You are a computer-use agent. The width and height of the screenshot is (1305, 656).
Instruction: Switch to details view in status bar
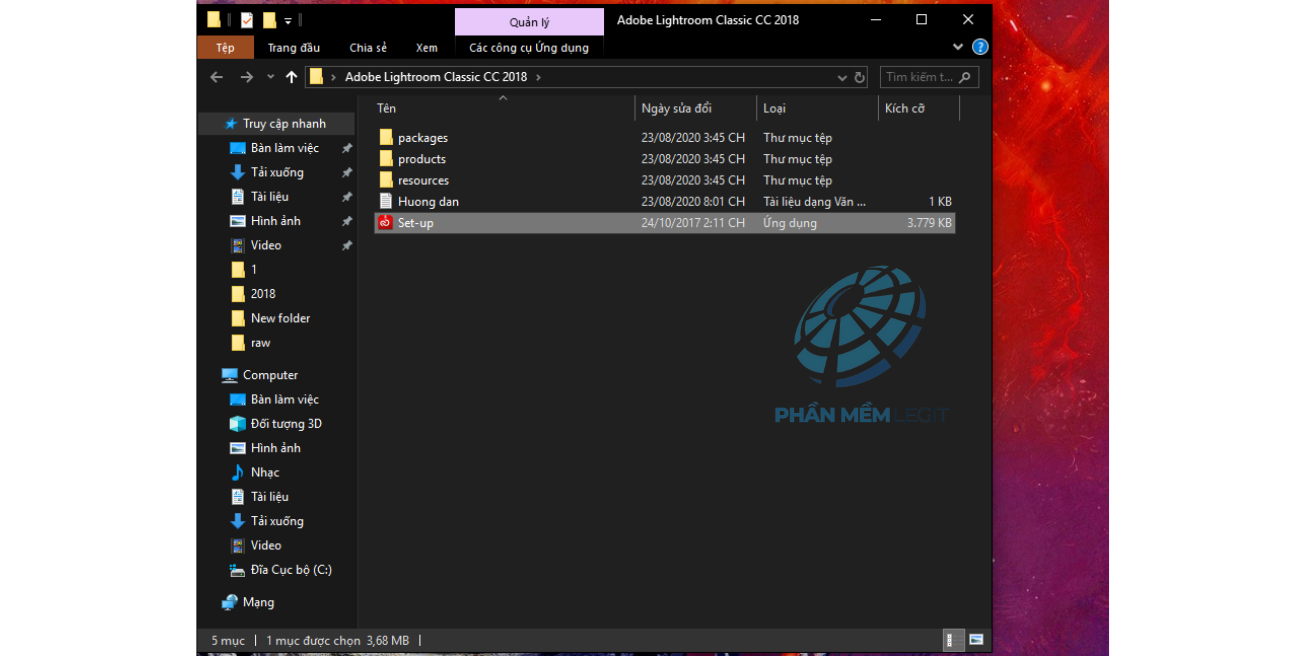(x=953, y=640)
